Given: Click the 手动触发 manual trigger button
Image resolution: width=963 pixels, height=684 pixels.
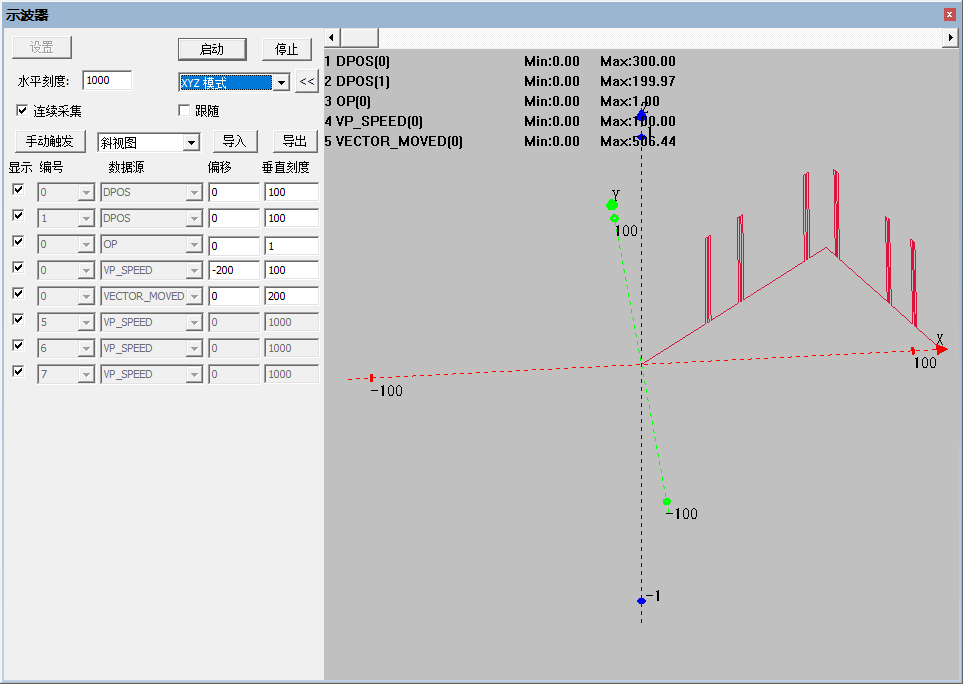Looking at the screenshot, I should click(50, 141).
